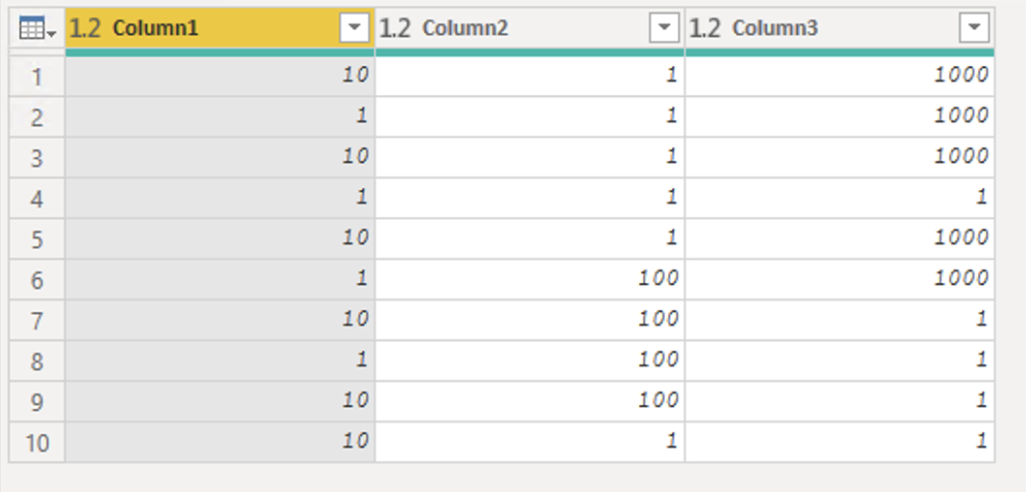Viewport: 1026px width, 492px height.
Task: Click Column3 cell in row 10
Action: click(840, 442)
